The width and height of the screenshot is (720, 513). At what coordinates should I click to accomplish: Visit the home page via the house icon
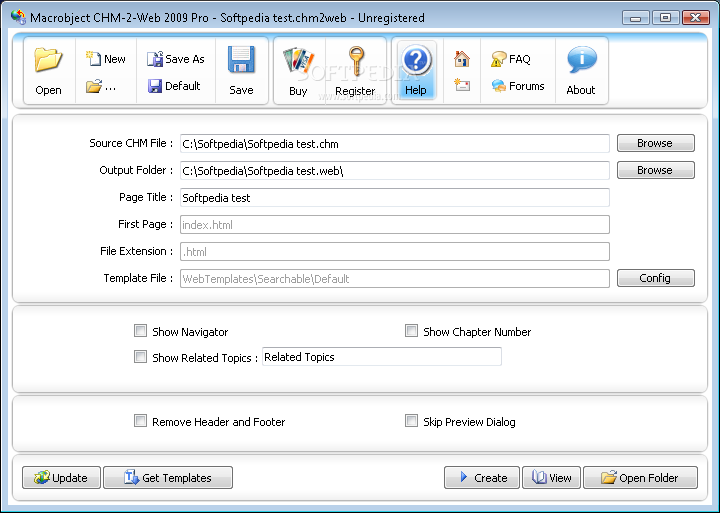point(461,59)
